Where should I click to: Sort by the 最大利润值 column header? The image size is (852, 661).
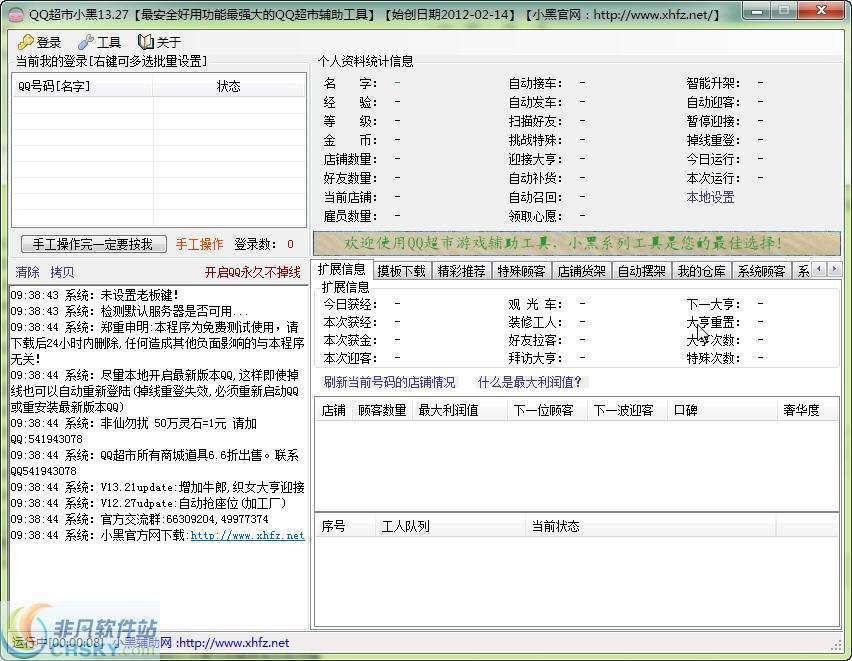[460, 410]
